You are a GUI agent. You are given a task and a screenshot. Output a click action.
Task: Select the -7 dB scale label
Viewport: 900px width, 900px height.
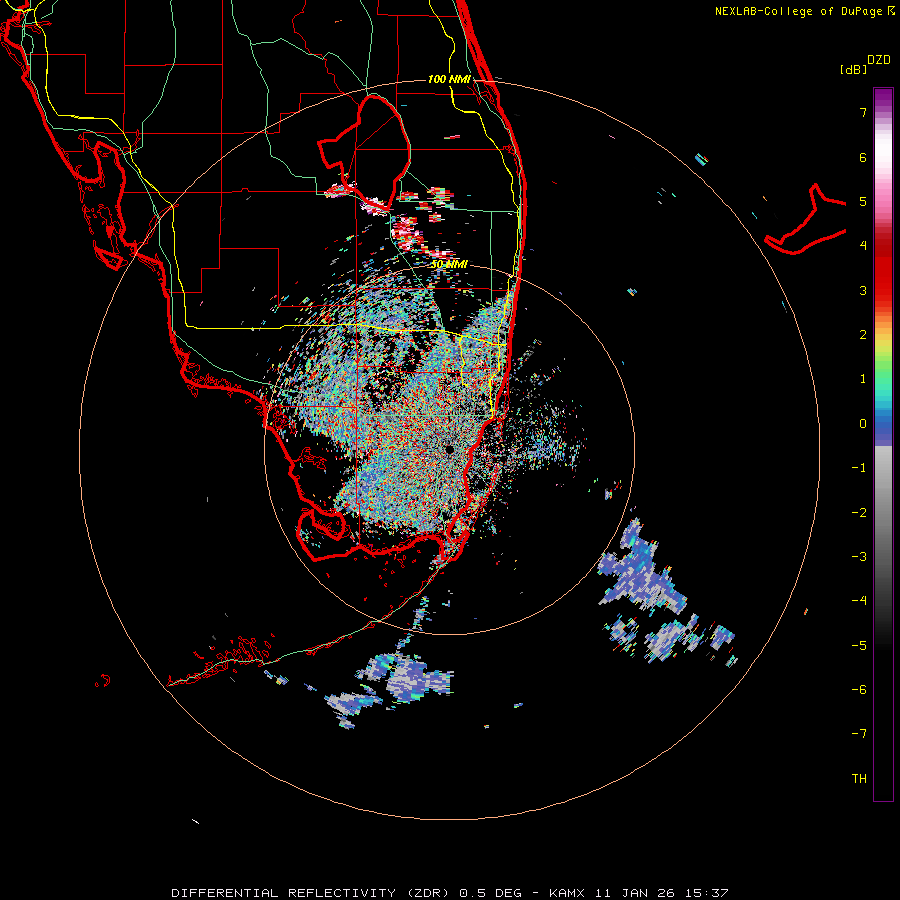coord(859,734)
